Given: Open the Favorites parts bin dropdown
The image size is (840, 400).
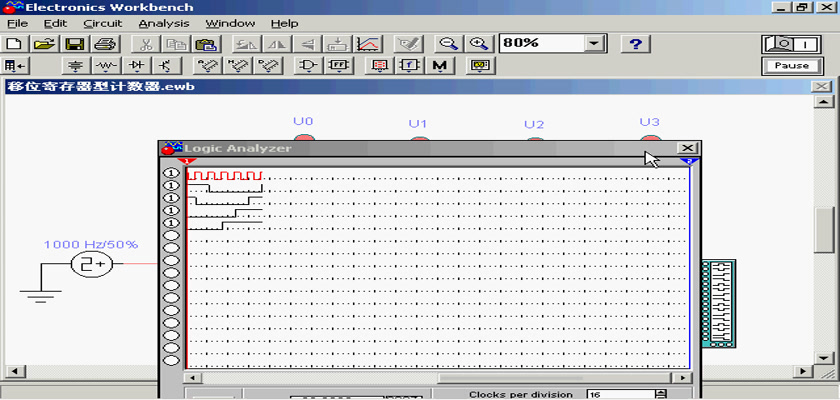Looking at the screenshot, I should coord(15,66).
